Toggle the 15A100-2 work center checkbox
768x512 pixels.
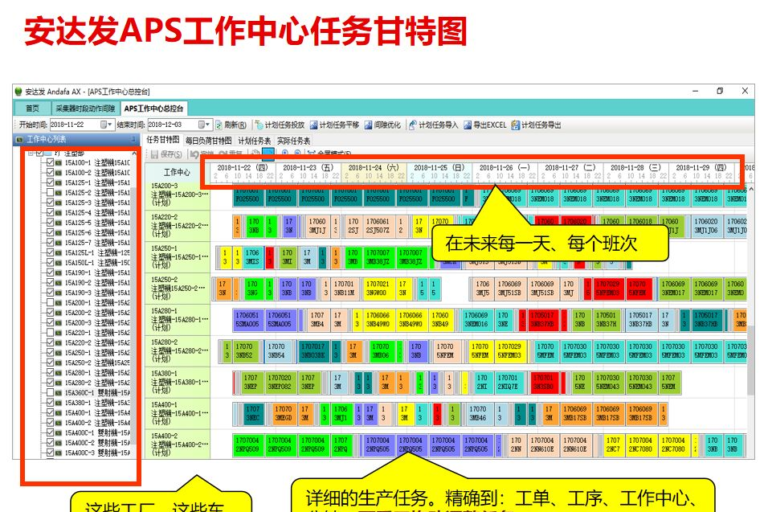[50, 172]
